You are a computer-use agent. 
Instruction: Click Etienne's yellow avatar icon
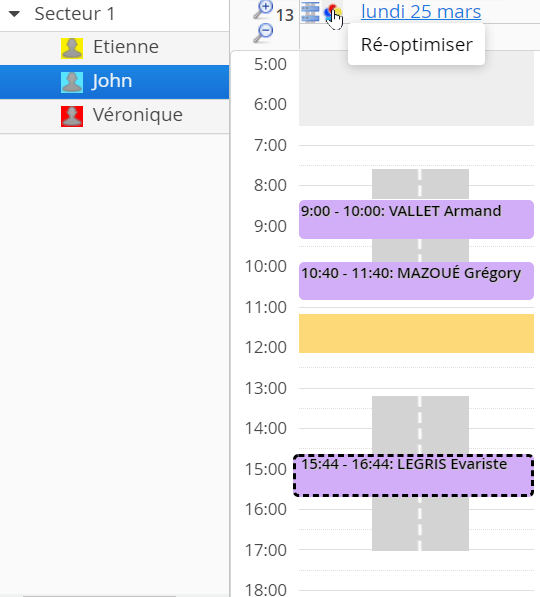coord(72,48)
